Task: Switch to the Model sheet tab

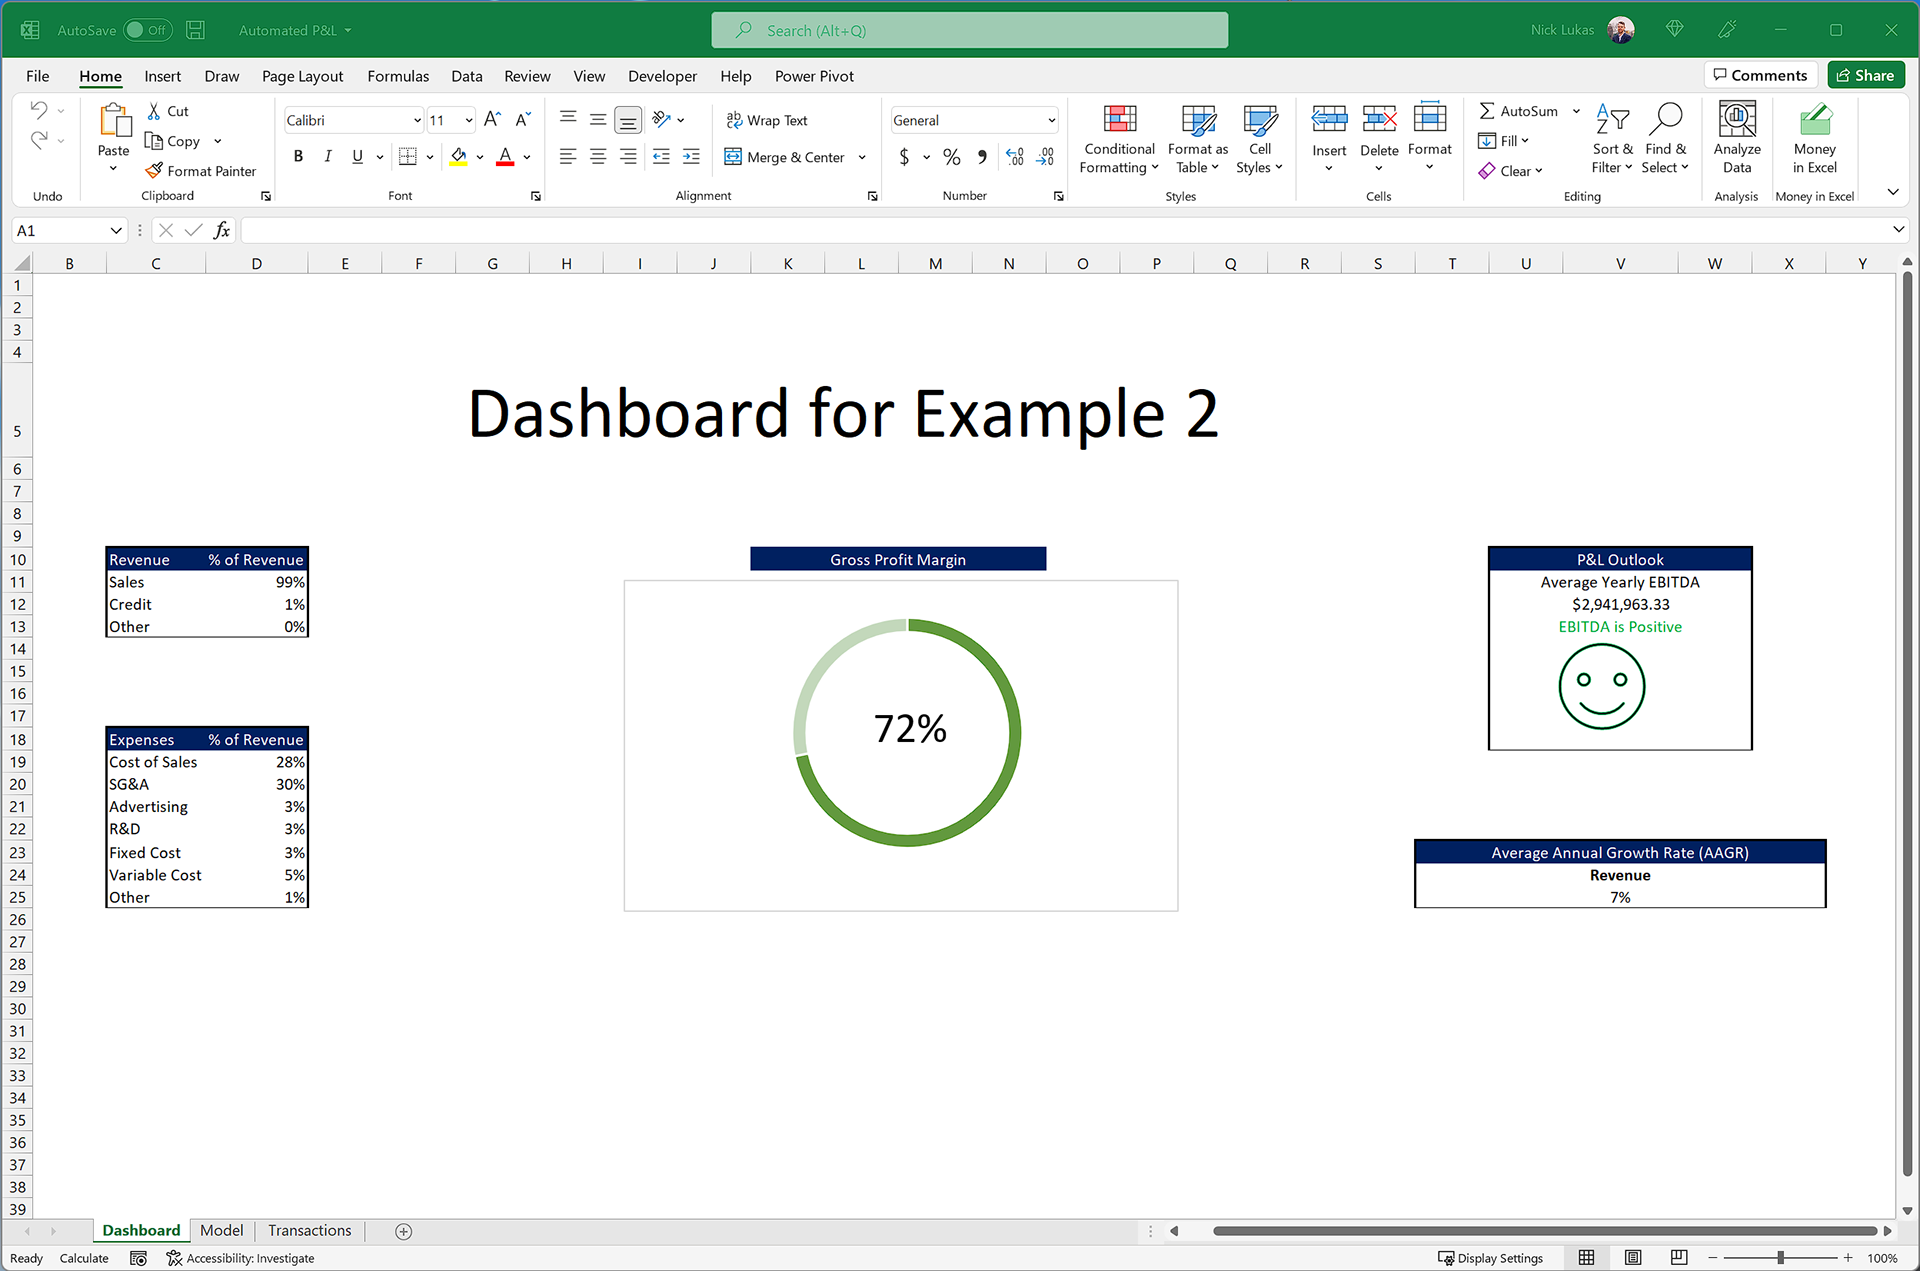Action: 221,1230
